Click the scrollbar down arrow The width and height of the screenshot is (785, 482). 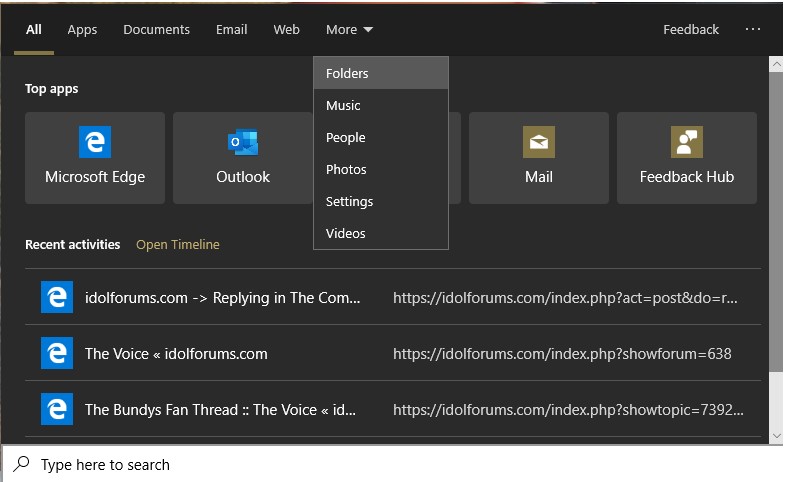(776, 436)
